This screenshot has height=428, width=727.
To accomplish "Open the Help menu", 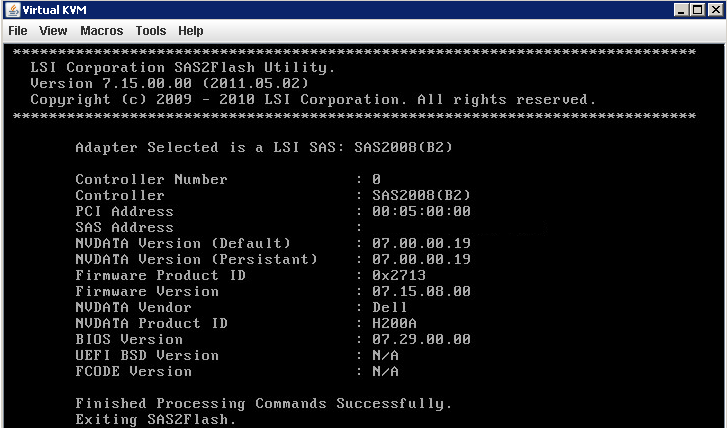I will pyautogui.click(x=191, y=31).
